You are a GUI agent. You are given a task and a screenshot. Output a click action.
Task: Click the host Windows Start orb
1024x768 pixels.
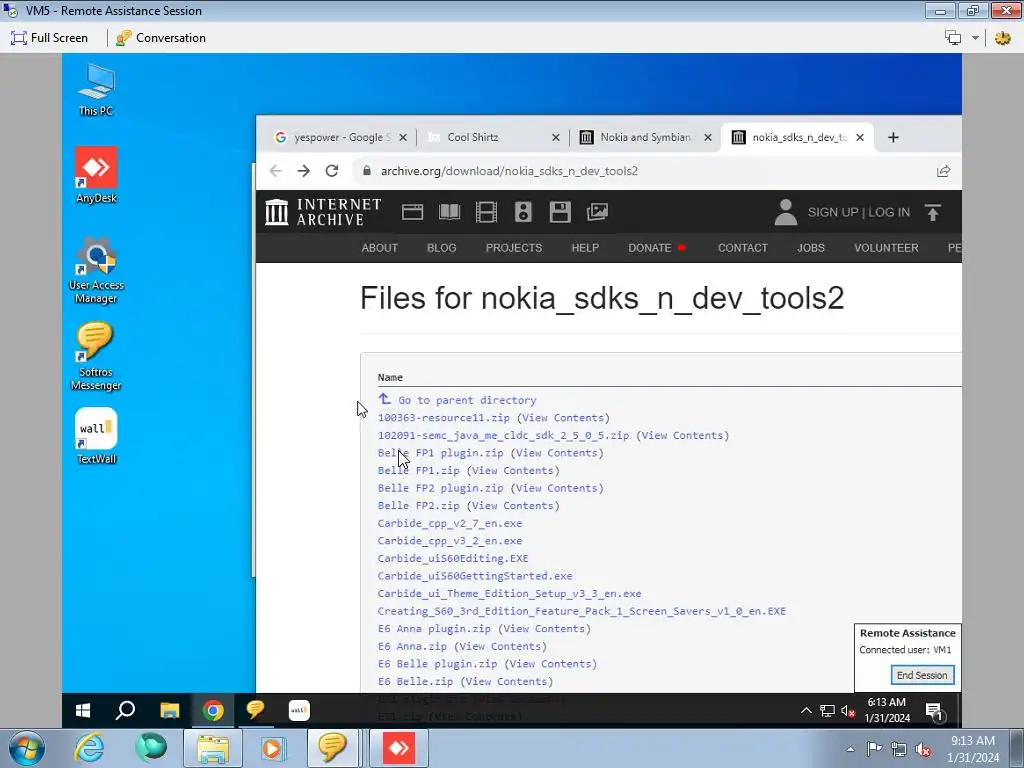[26, 748]
